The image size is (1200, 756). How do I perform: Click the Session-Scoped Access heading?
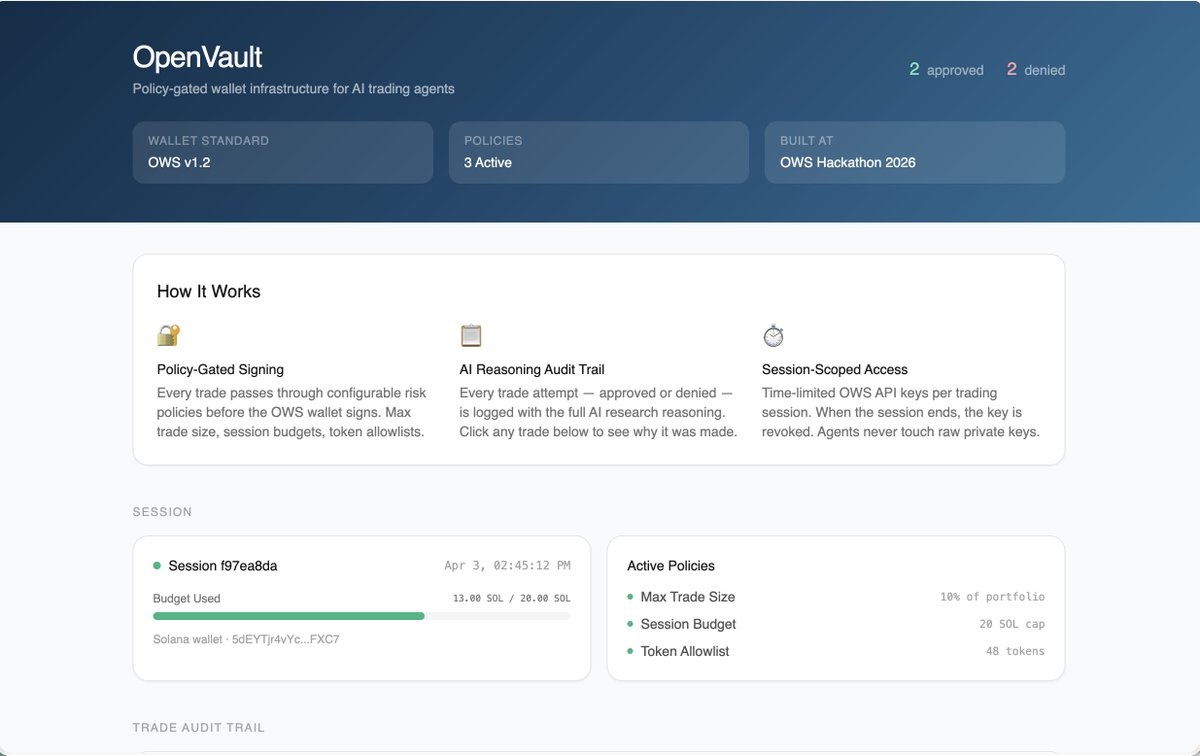point(835,370)
